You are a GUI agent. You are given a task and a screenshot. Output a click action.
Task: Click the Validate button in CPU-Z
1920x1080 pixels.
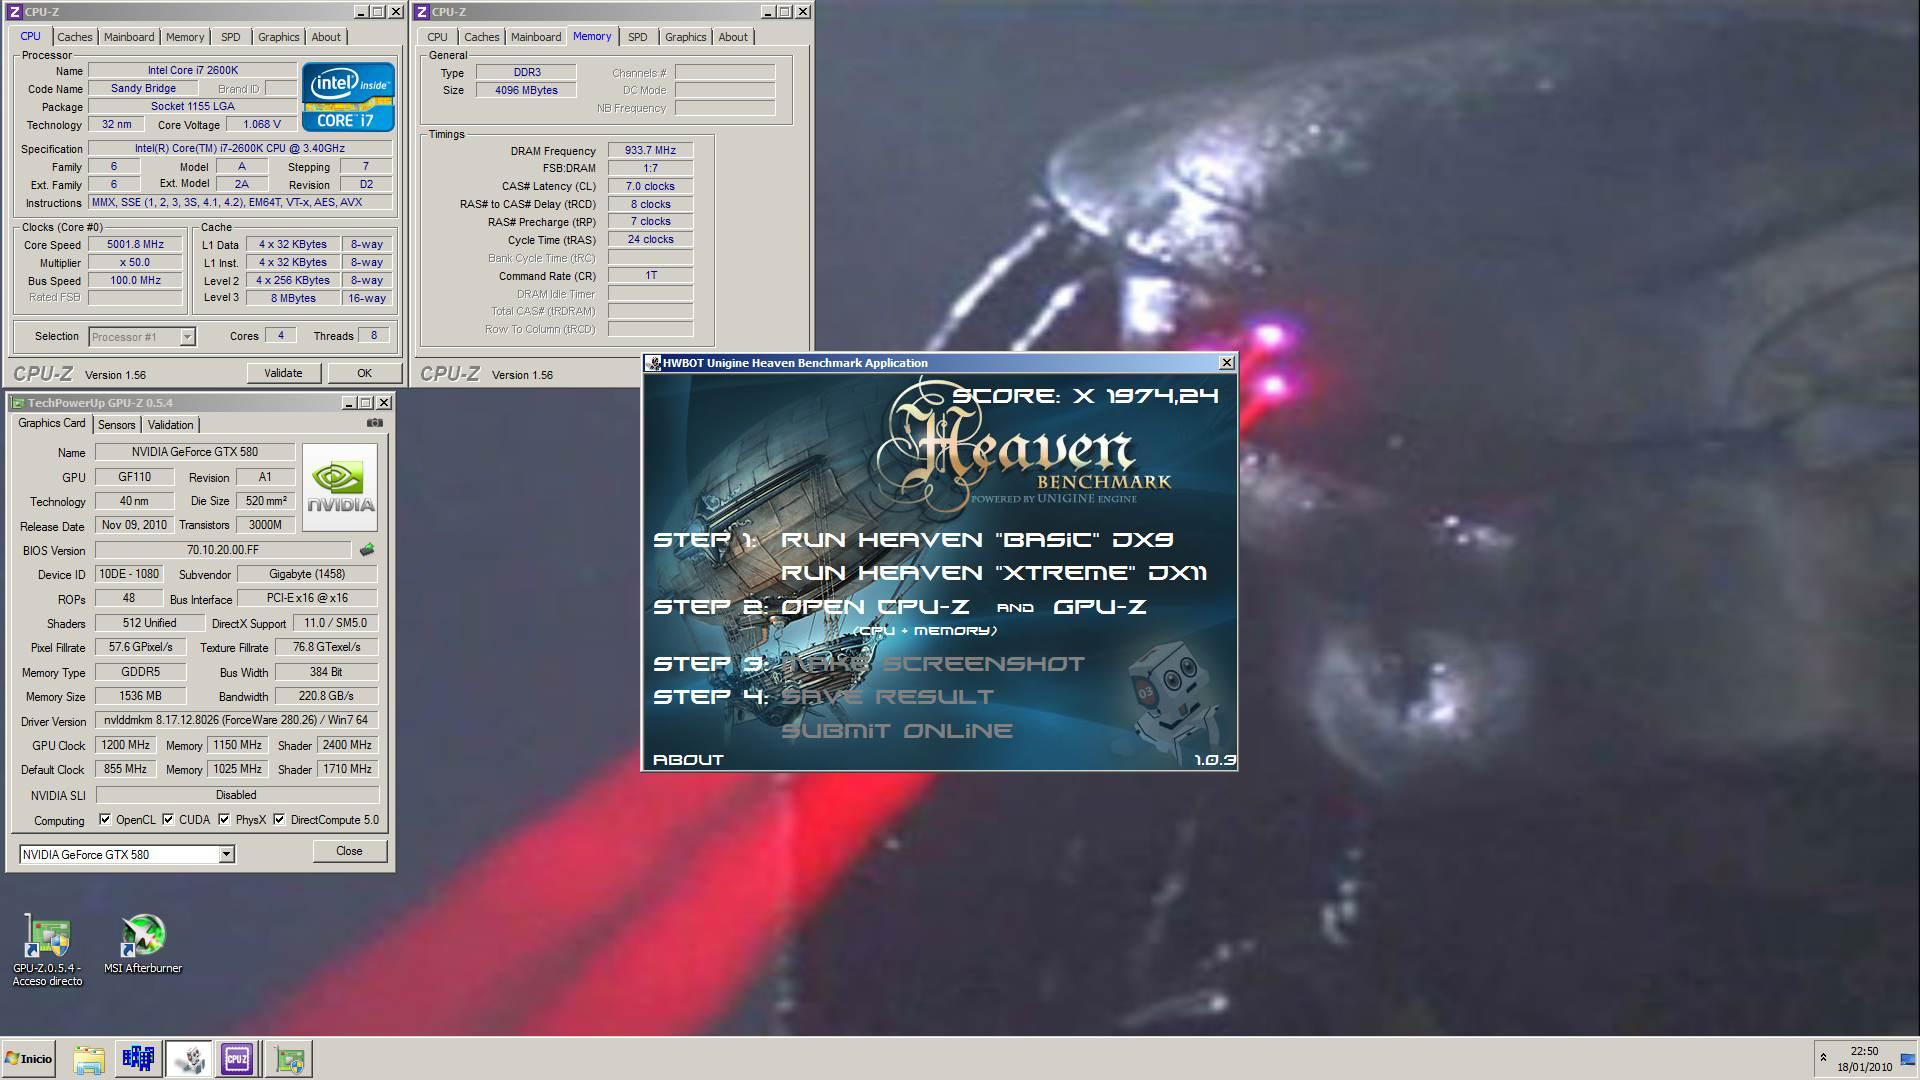pos(283,373)
